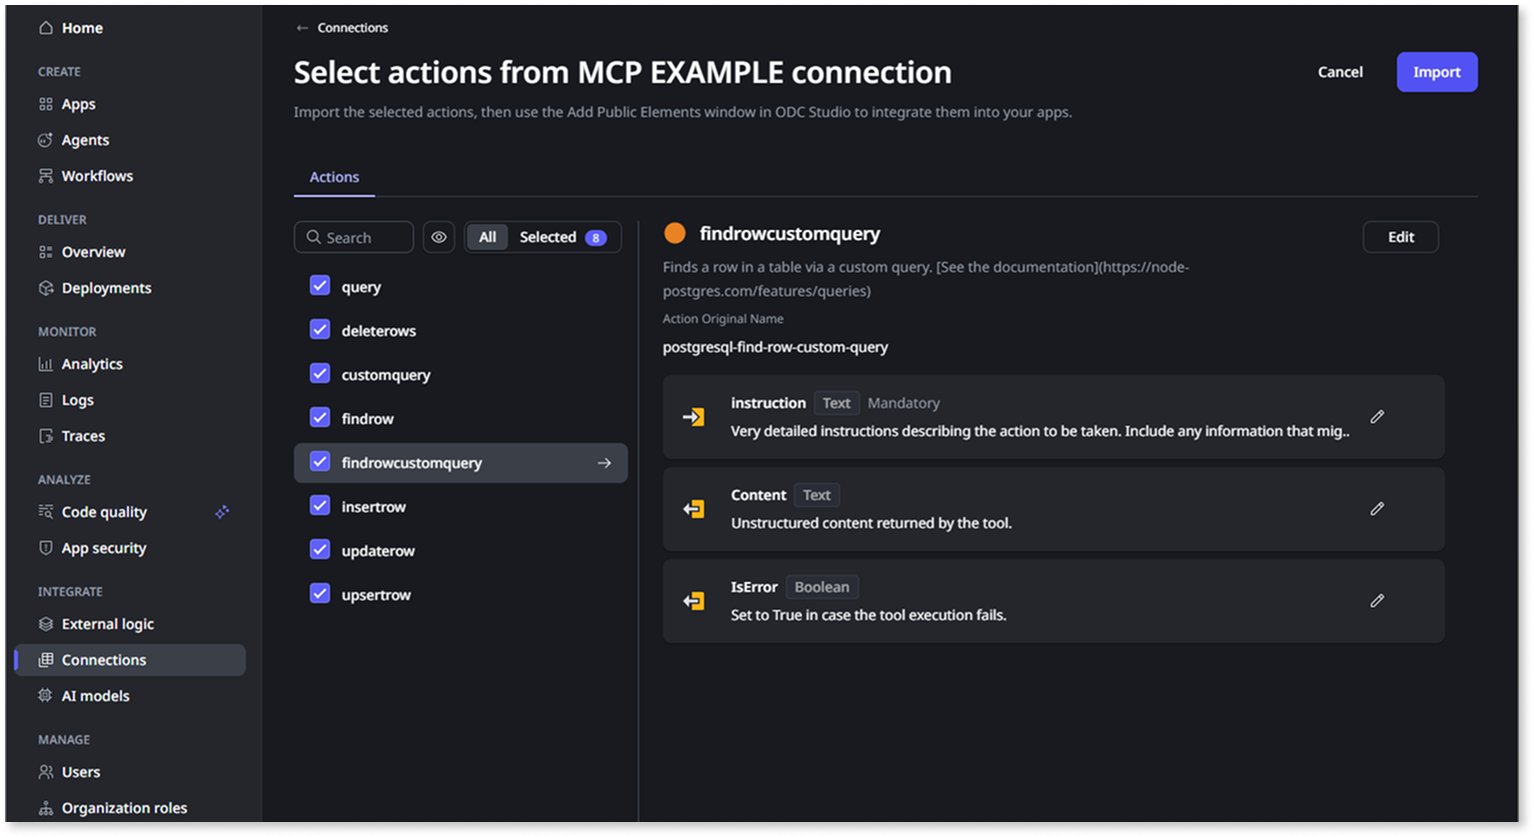Click the Cancel button

pos(1340,72)
